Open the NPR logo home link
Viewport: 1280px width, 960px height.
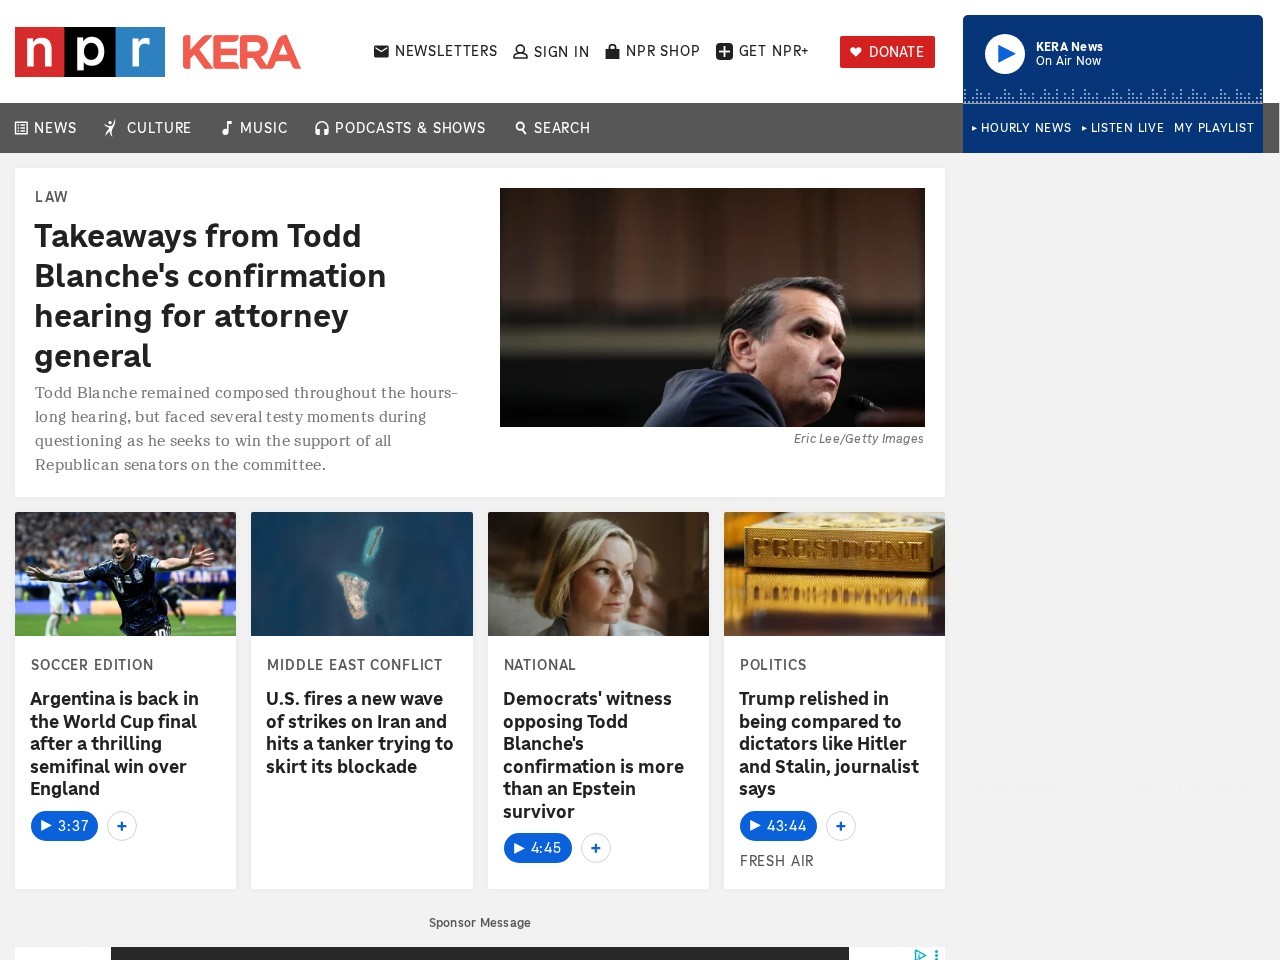click(90, 52)
